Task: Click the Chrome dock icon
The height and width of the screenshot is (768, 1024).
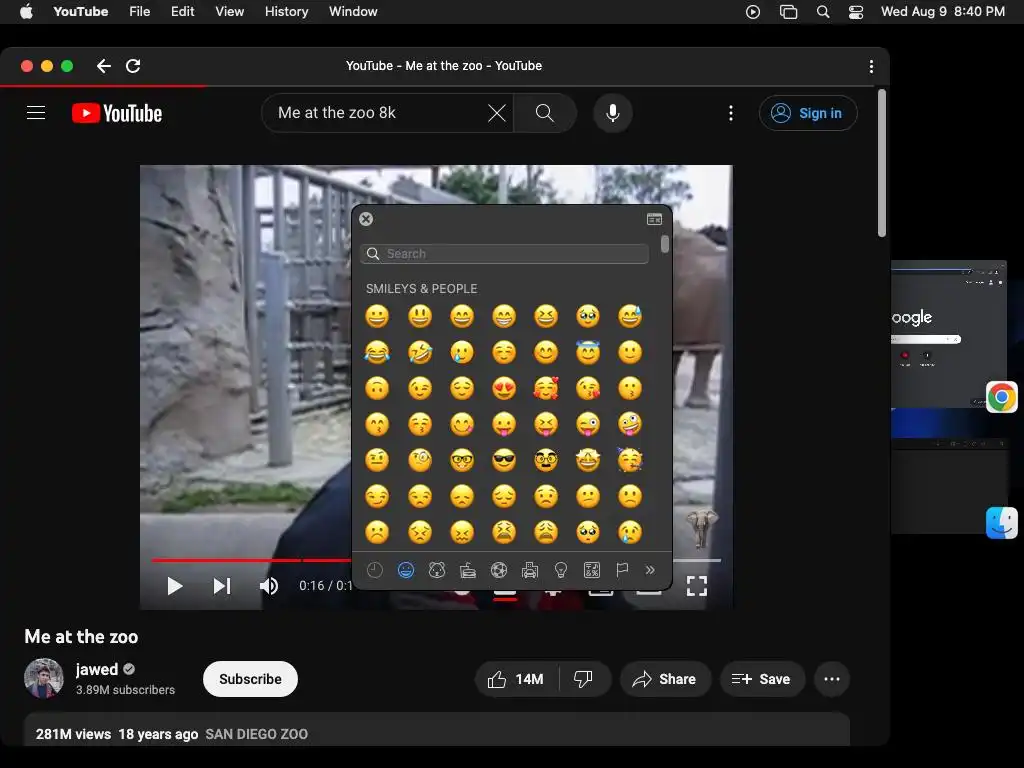Action: 1002,397
